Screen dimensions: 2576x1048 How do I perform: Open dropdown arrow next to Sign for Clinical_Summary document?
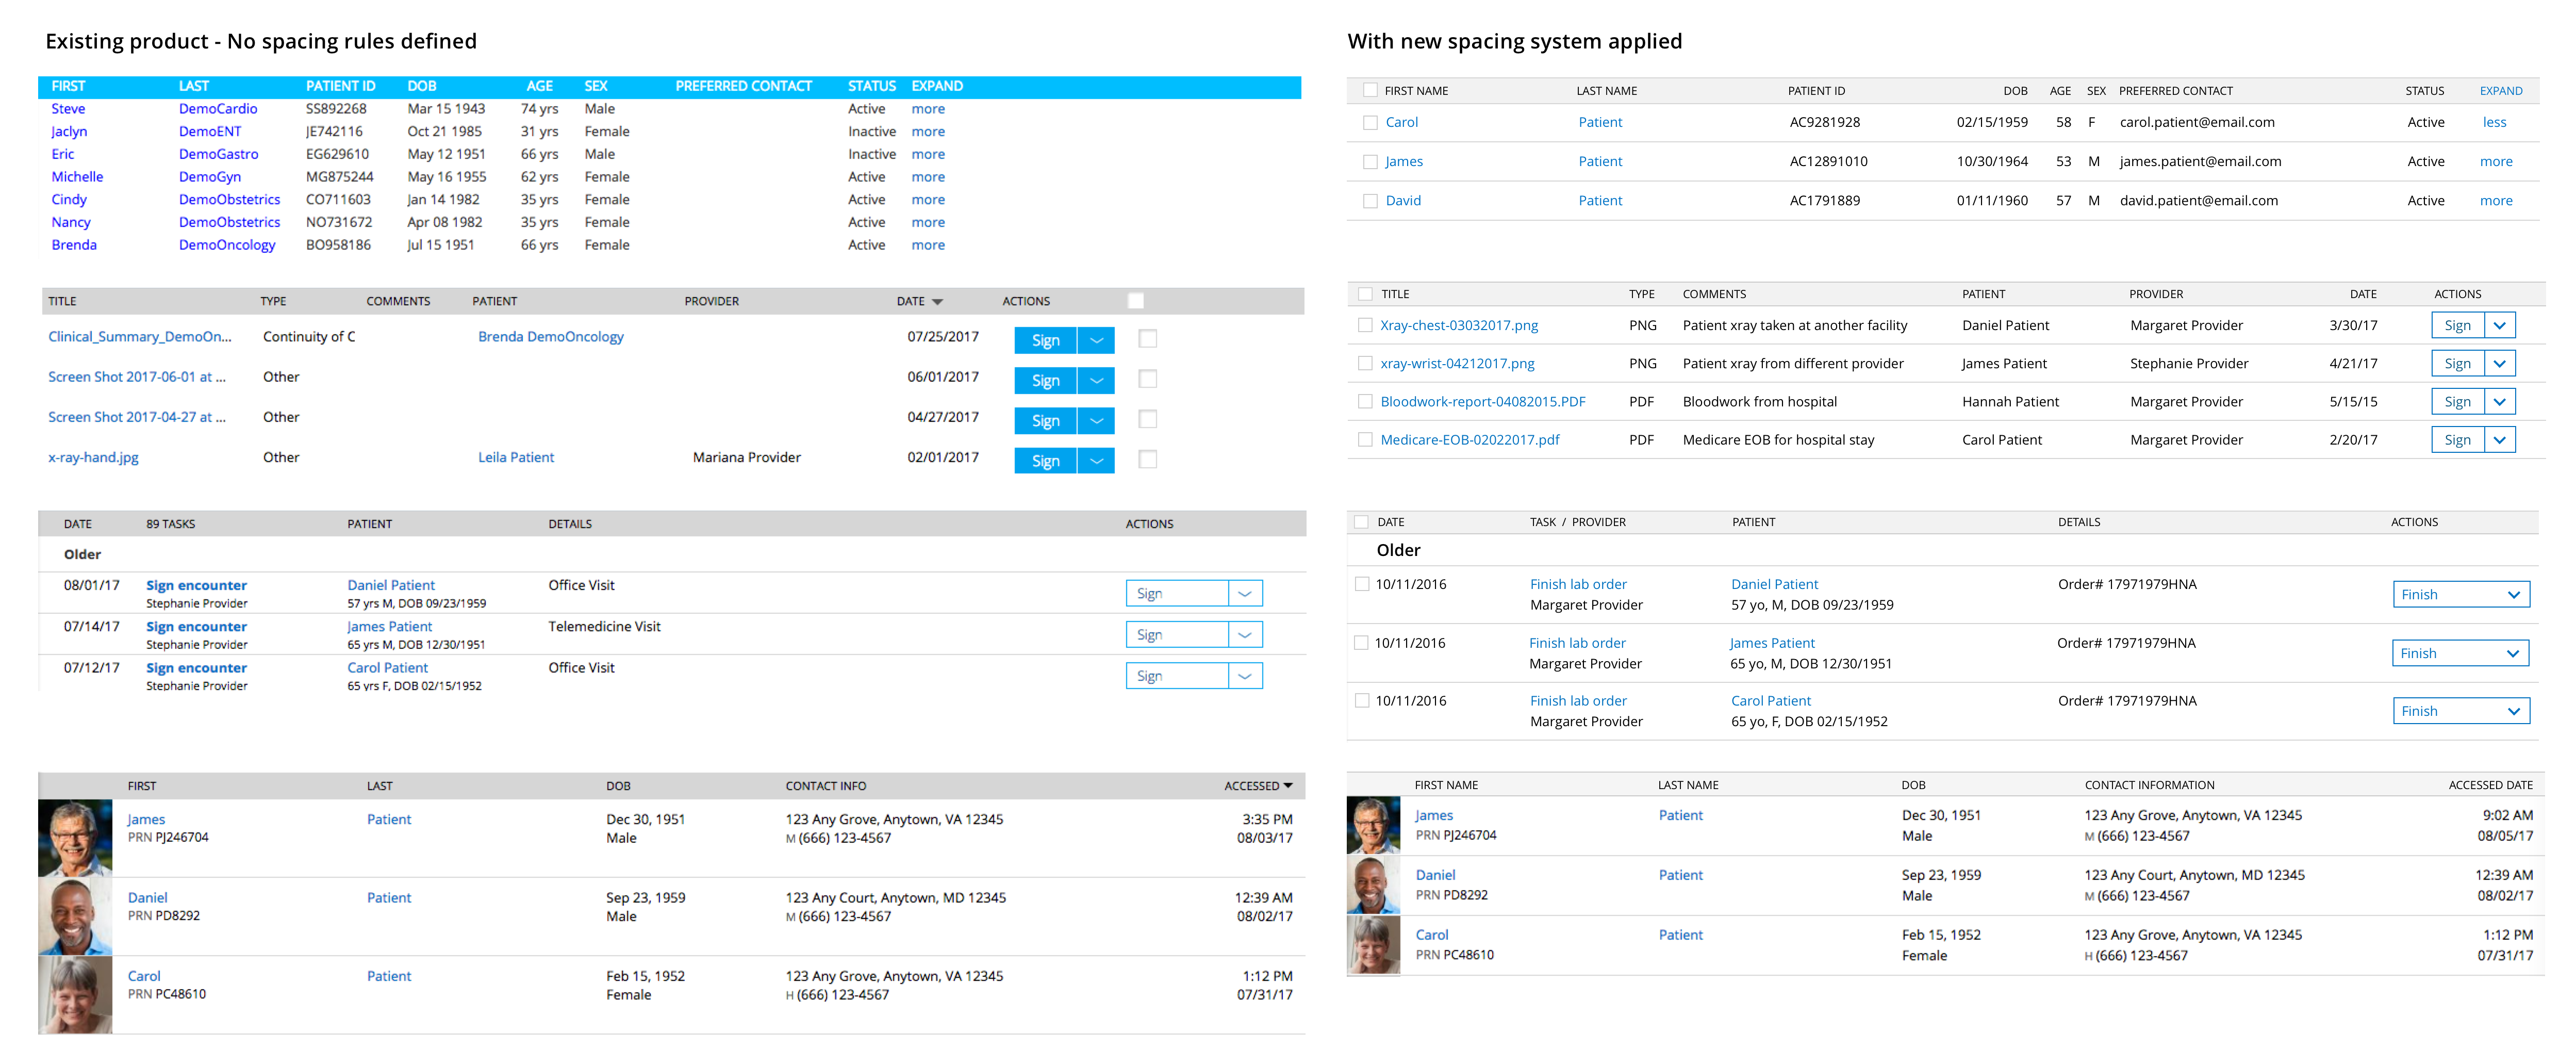(x=1096, y=341)
